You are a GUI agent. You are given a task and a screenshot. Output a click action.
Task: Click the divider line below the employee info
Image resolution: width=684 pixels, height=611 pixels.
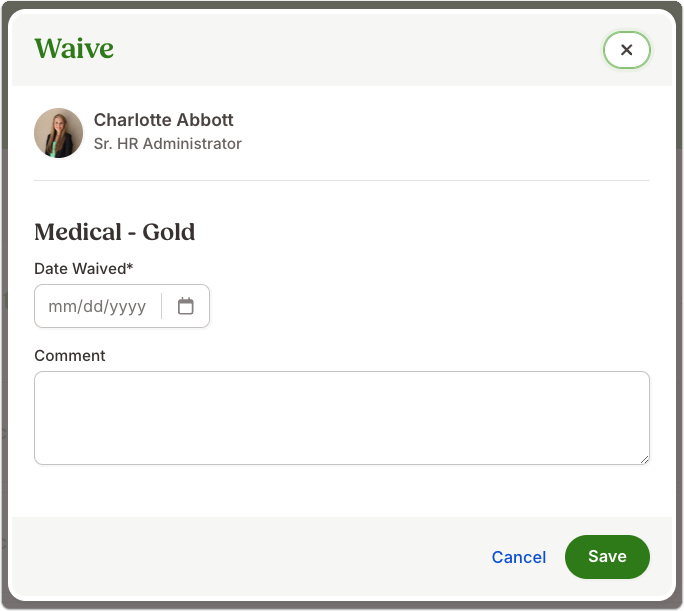click(x=342, y=180)
